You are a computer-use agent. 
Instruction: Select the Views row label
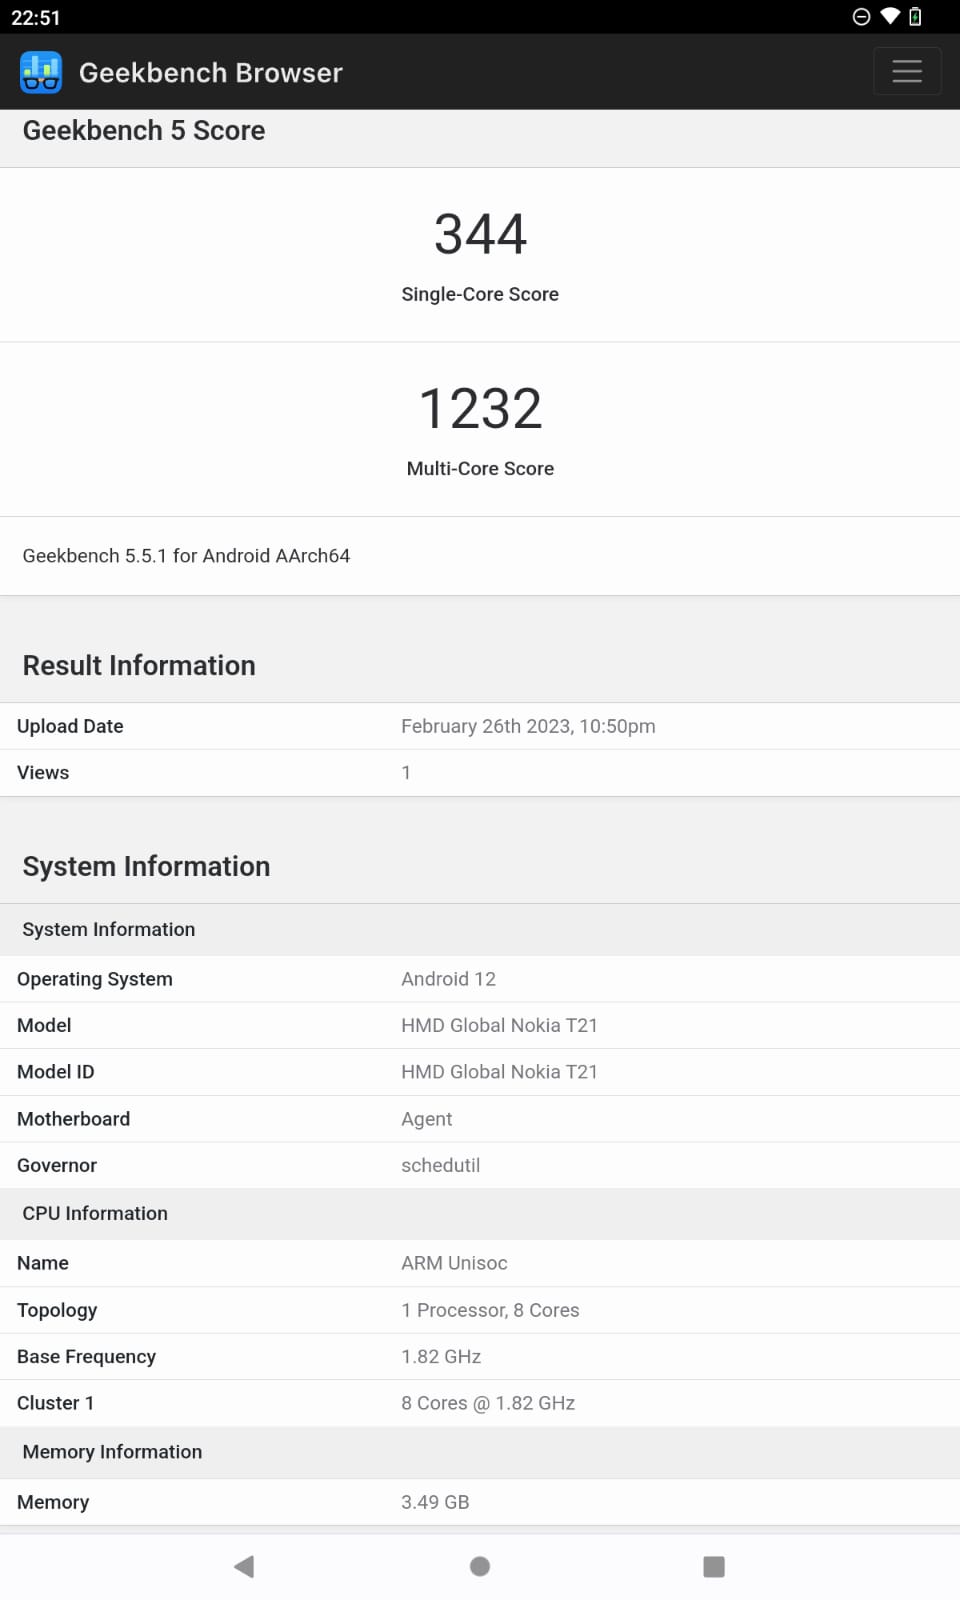pos(43,772)
